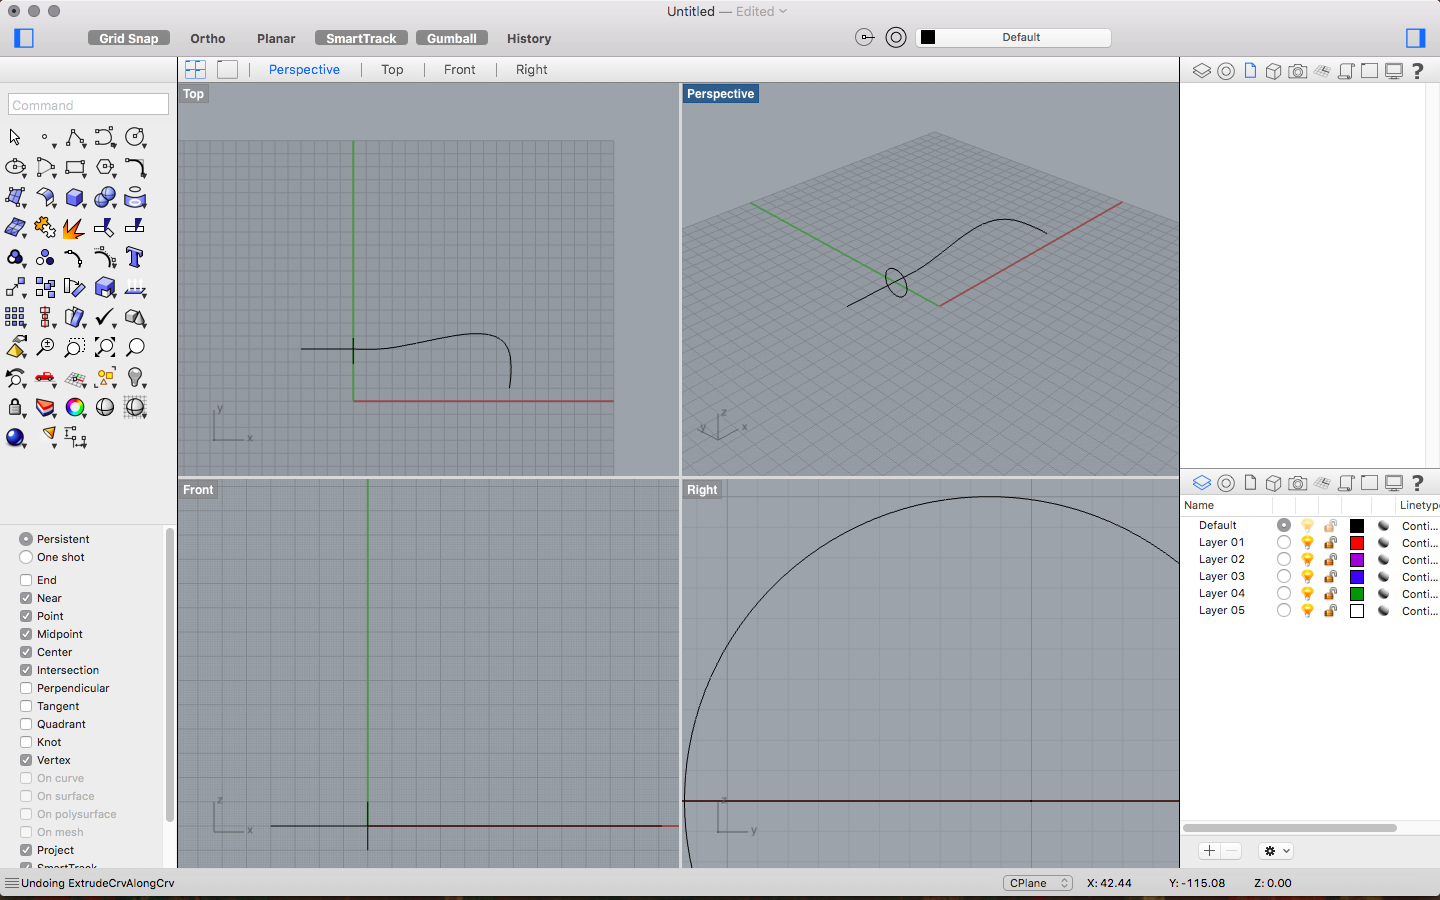The image size is (1440, 900).
Task: Add a new layer with plus button
Action: pos(1209,851)
